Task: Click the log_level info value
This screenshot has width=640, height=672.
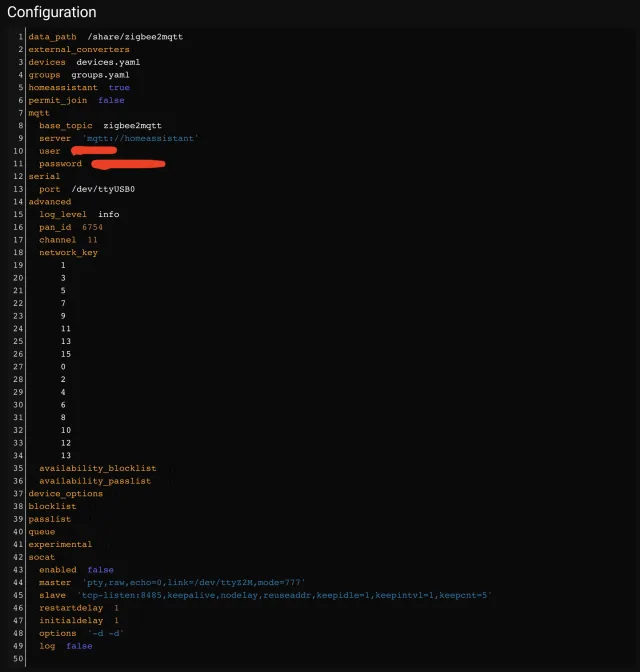Action: (x=108, y=214)
